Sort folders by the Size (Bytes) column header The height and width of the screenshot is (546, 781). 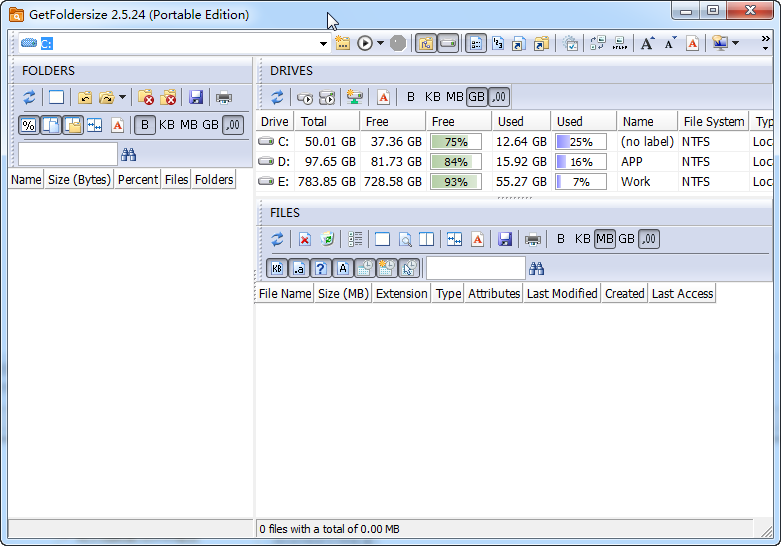pos(79,179)
